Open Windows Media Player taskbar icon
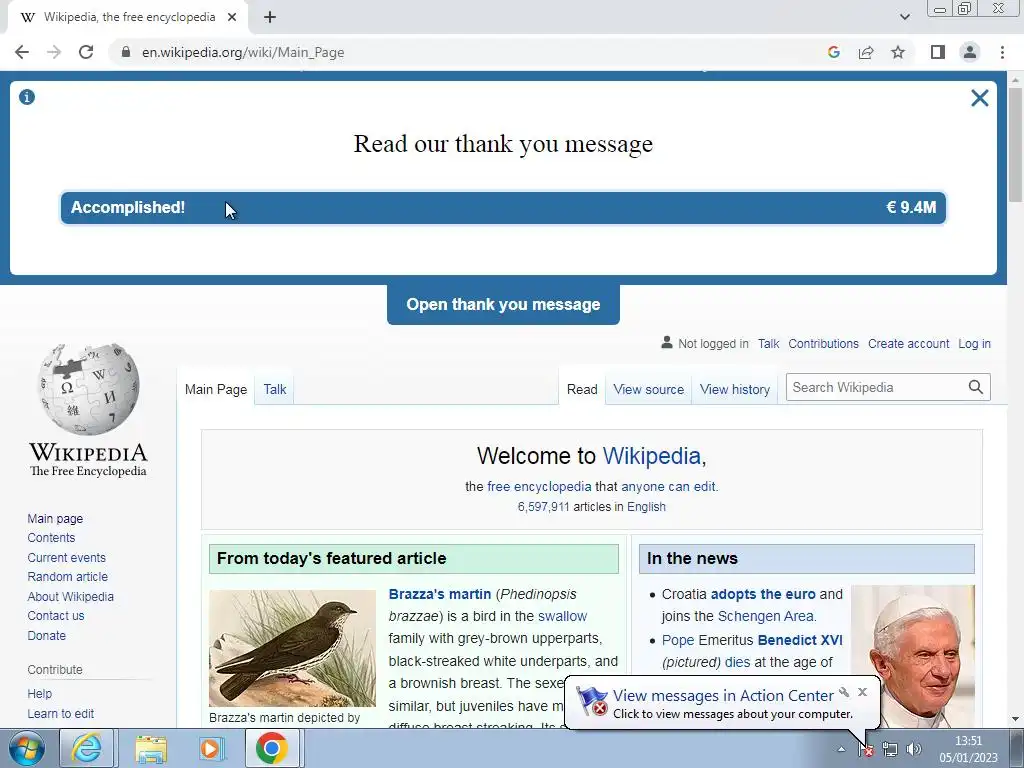Viewport: 1024px width, 768px height. pyautogui.click(x=212, y=748)
